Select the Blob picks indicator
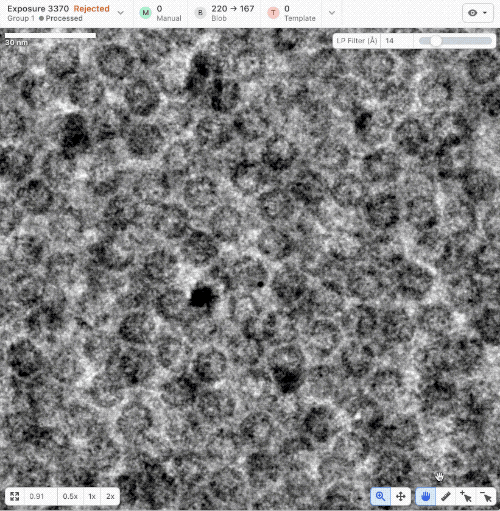 (x=224, y=13)
